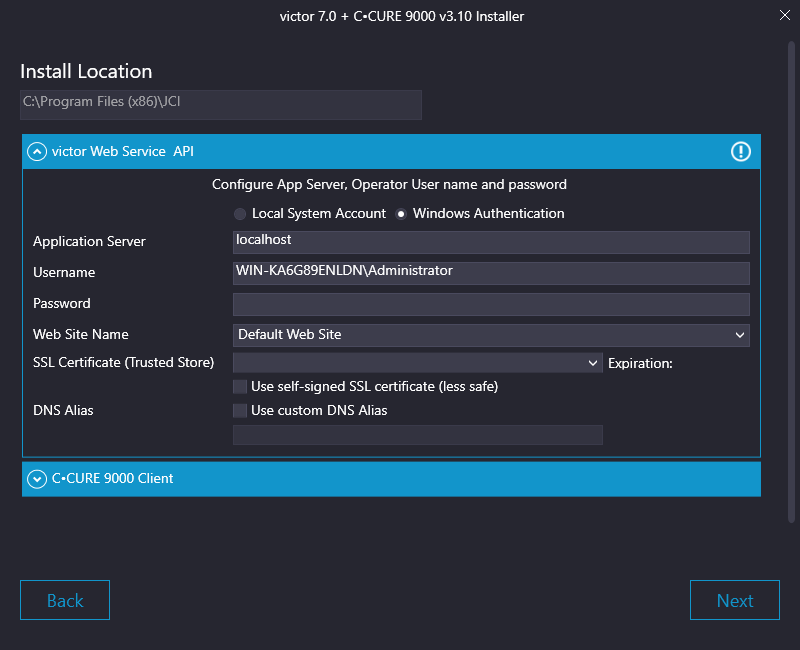Select the Local System Account option
800x650 pixels.
[240, 213]
